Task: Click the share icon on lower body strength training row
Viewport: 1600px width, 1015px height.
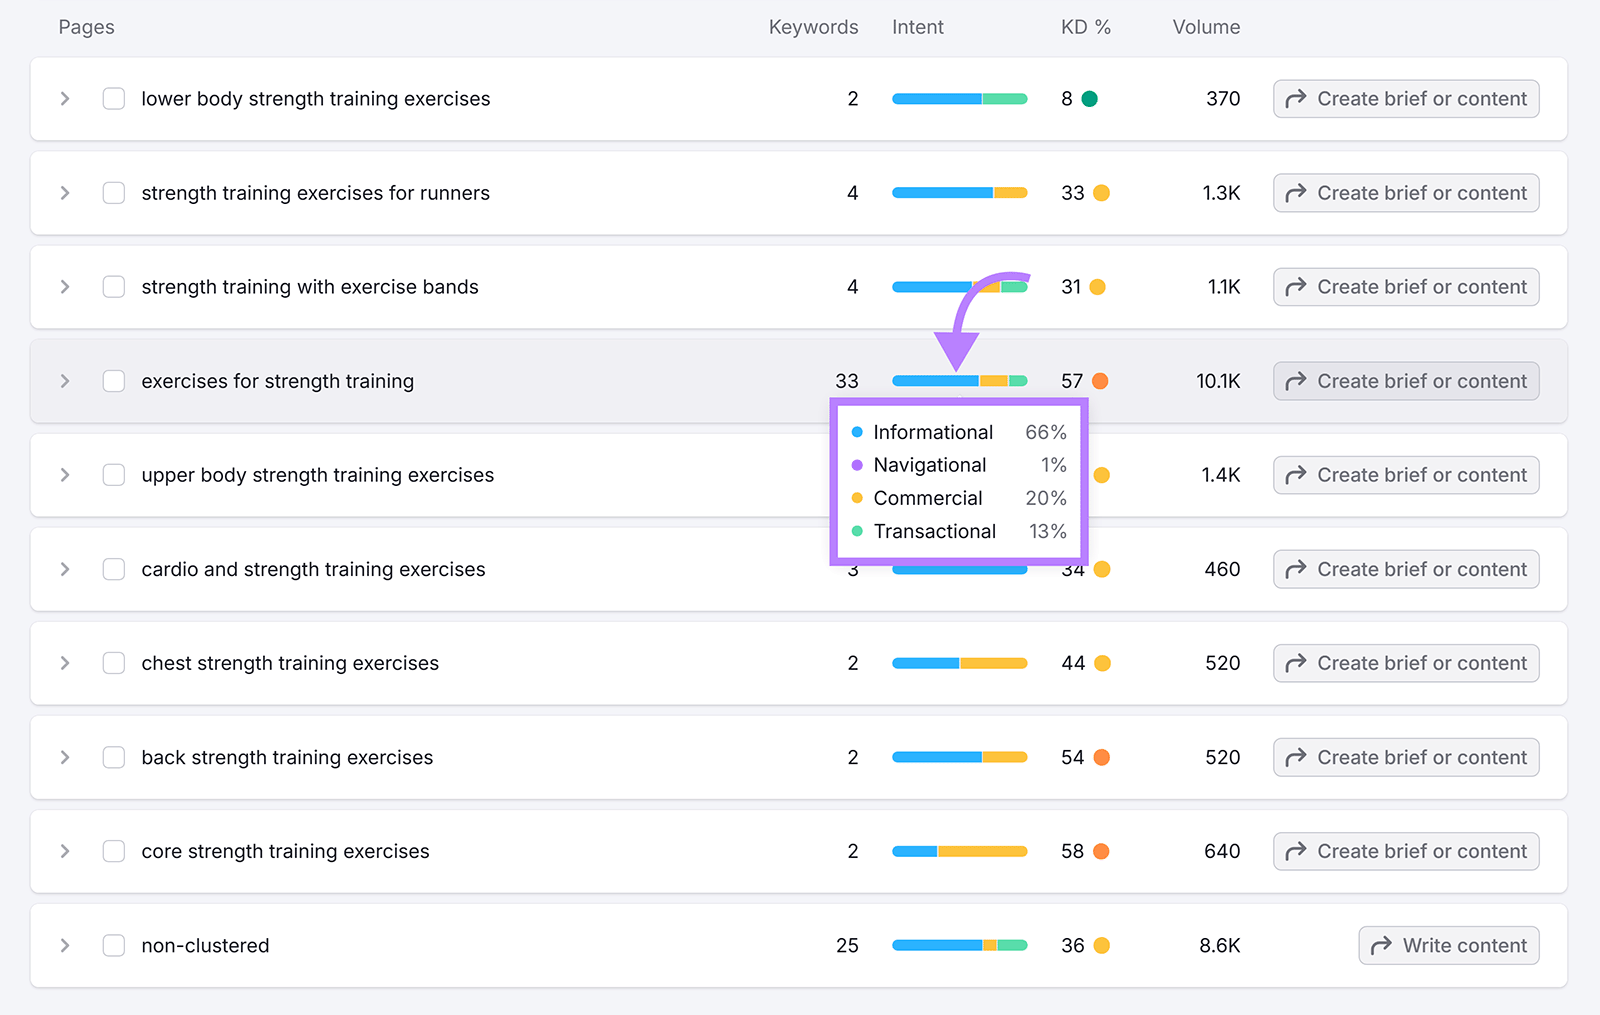Action: pos(1294,98)
